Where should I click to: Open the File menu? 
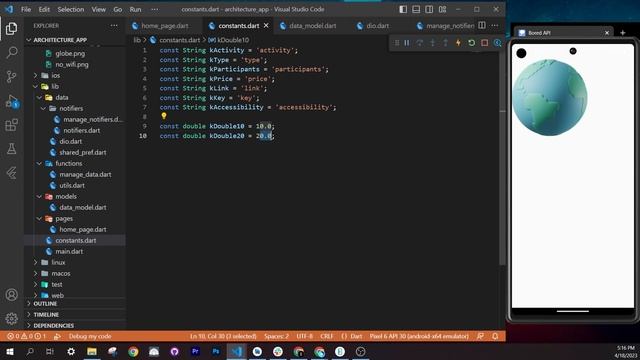pyautogui.click(x=26, y=9)
